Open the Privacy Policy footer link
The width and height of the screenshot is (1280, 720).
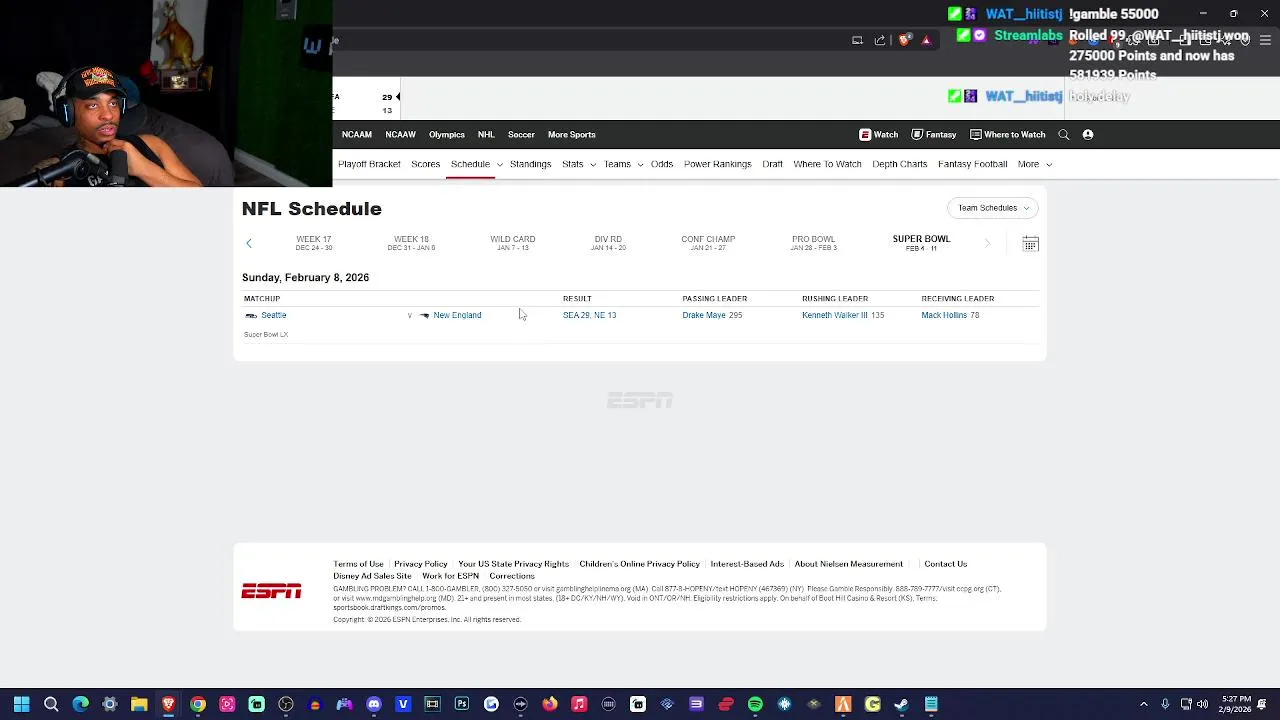420,564
